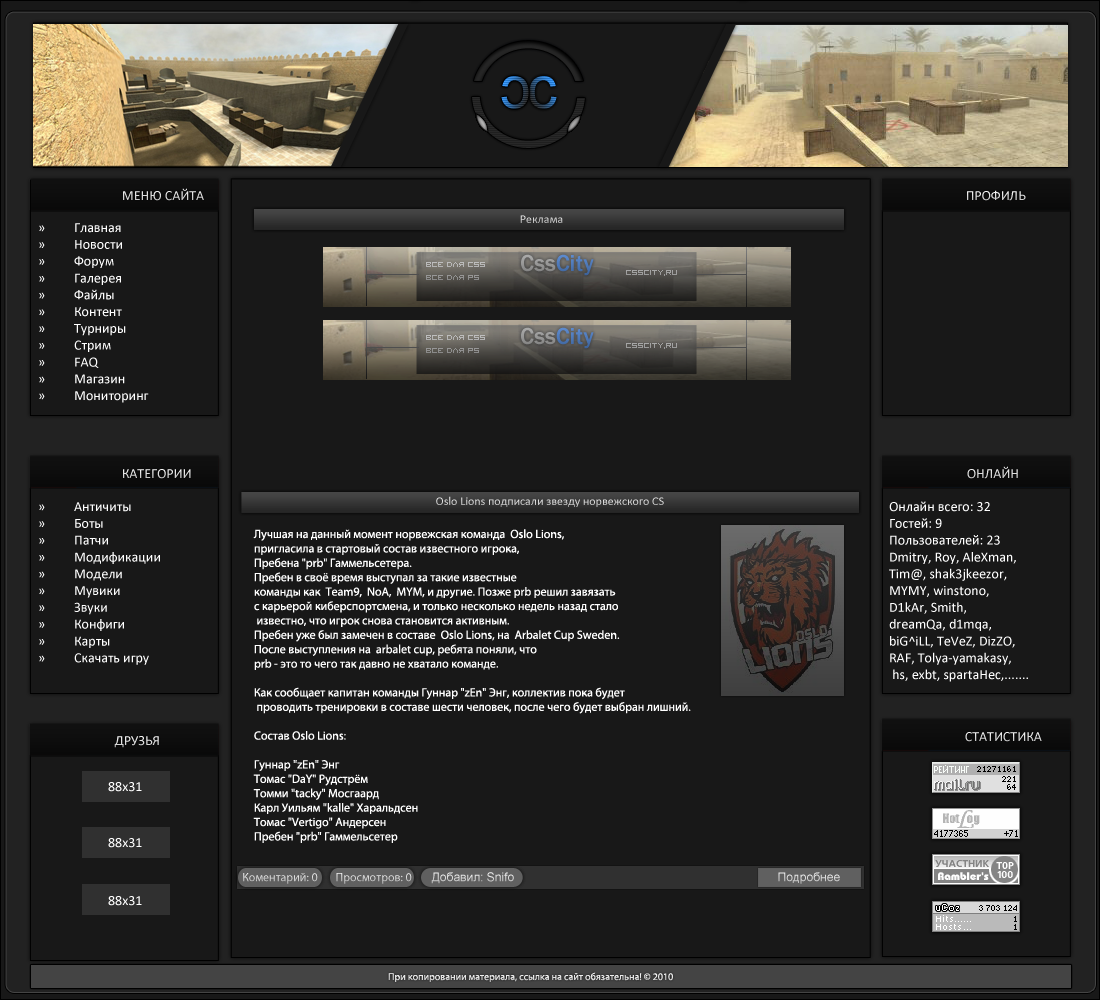Open the Oslo Lions news headline

point(549,502)
